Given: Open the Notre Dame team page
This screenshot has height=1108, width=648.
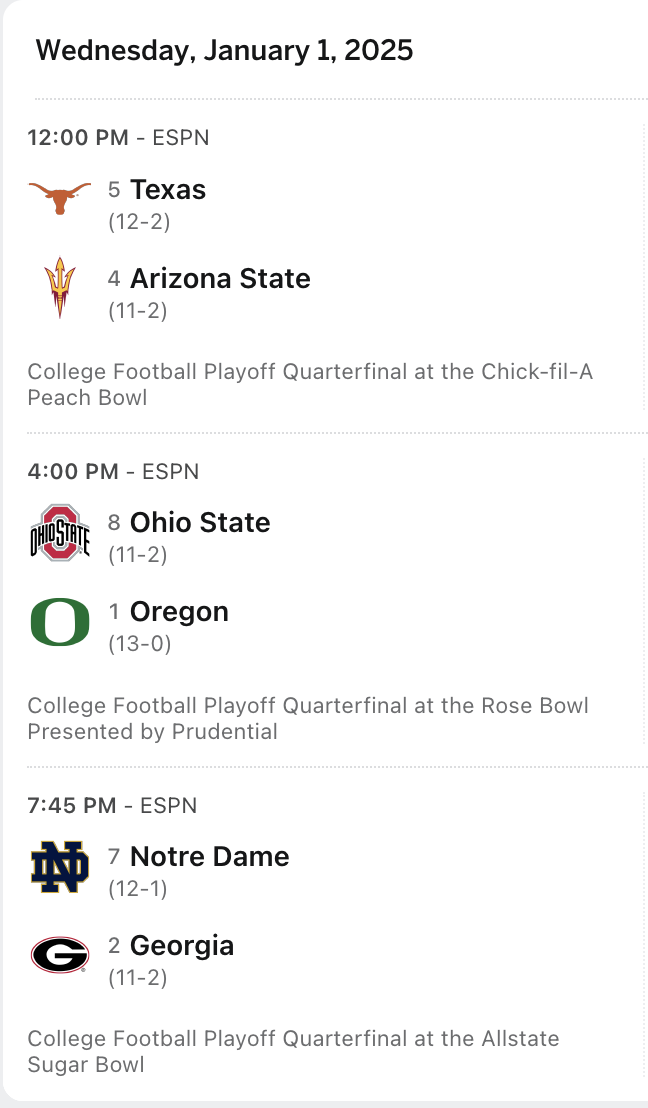Looking at the screenshot, I should (210, 857).
